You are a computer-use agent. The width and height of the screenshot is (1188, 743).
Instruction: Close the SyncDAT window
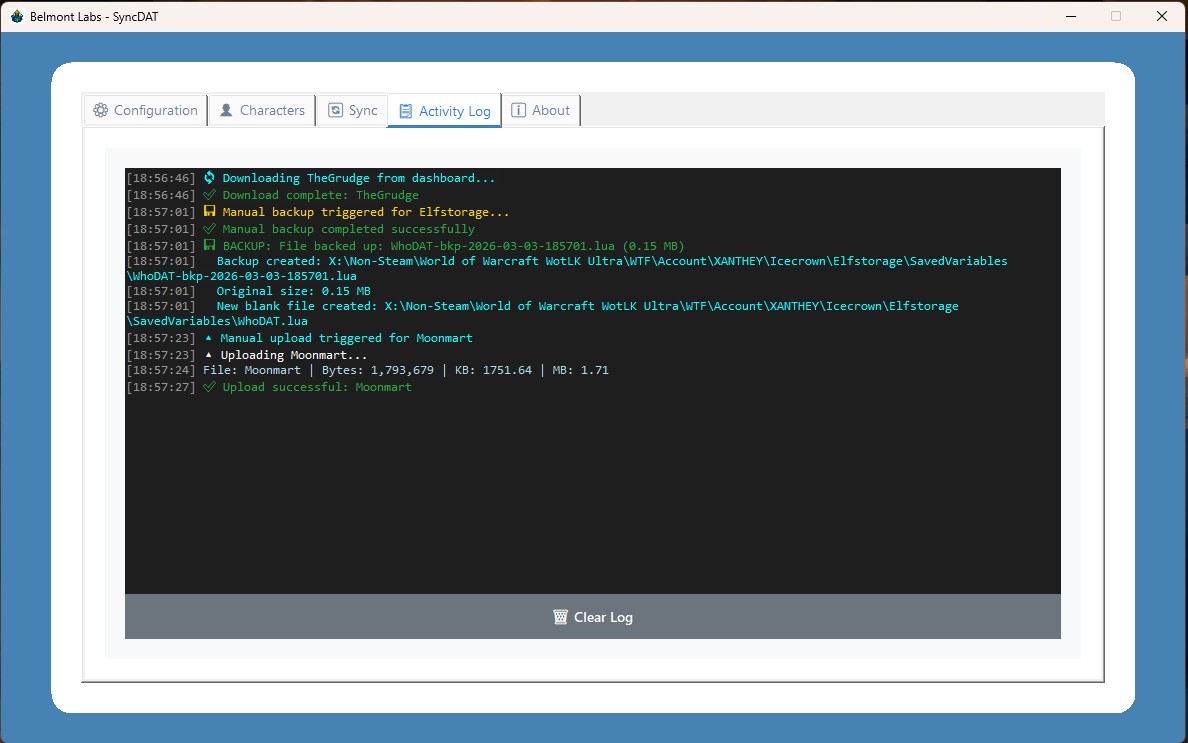[x=1161, y=16]
